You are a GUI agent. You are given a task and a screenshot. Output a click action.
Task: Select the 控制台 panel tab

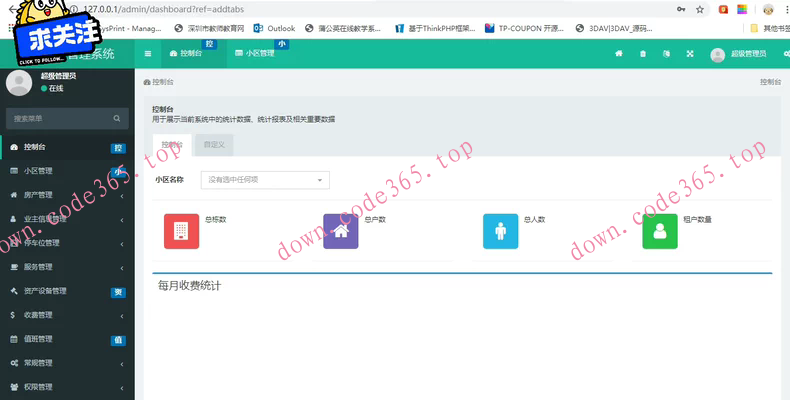coord(172,145)
